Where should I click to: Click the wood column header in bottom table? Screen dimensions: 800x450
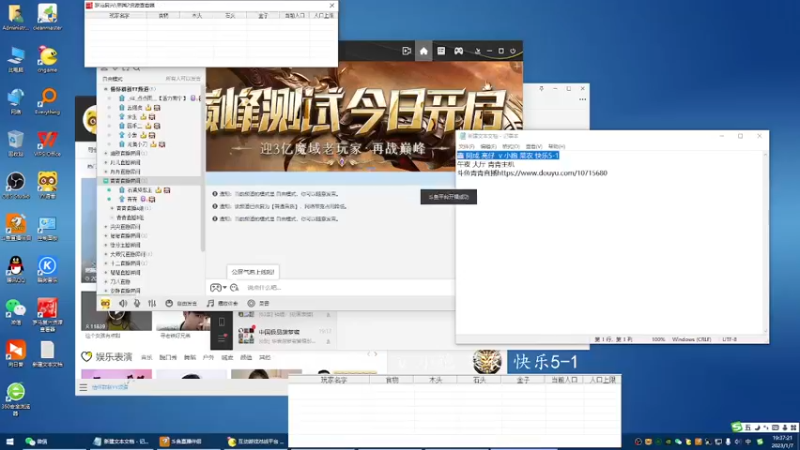pyautogui.click(x=436, y=380)
